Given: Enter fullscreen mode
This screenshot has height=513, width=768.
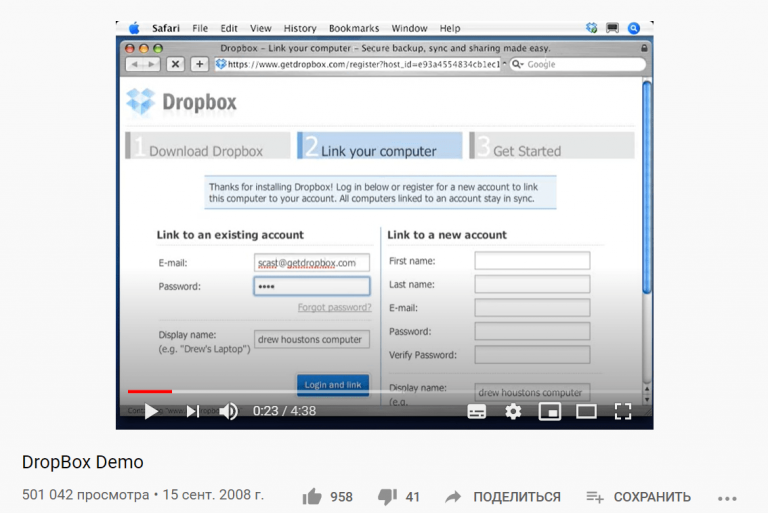Looking at the screenshot, I should [x=623, y=411].
